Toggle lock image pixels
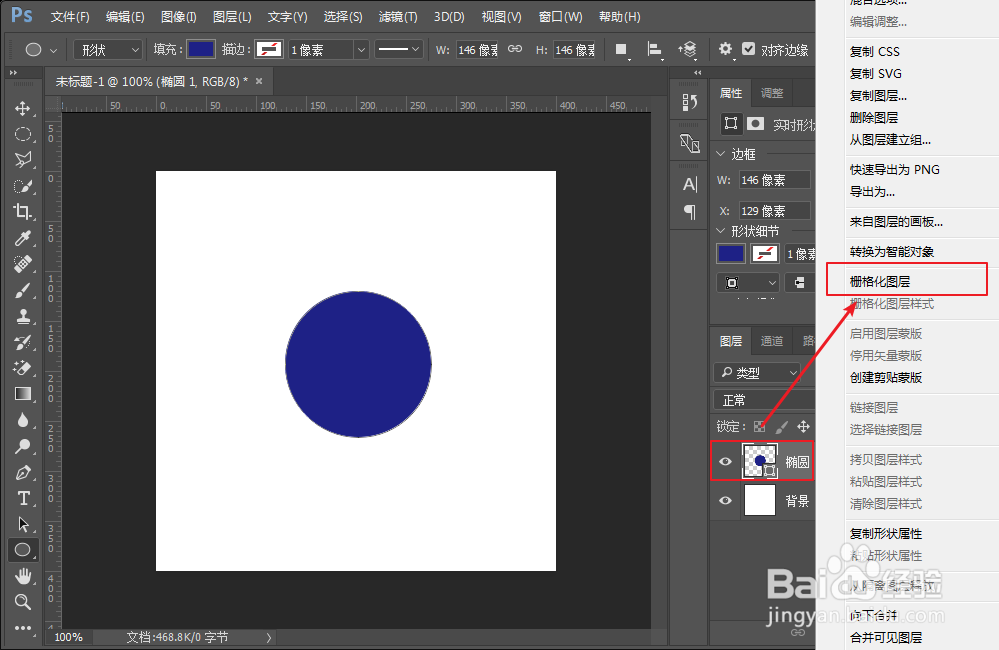 tap(782, 426)
